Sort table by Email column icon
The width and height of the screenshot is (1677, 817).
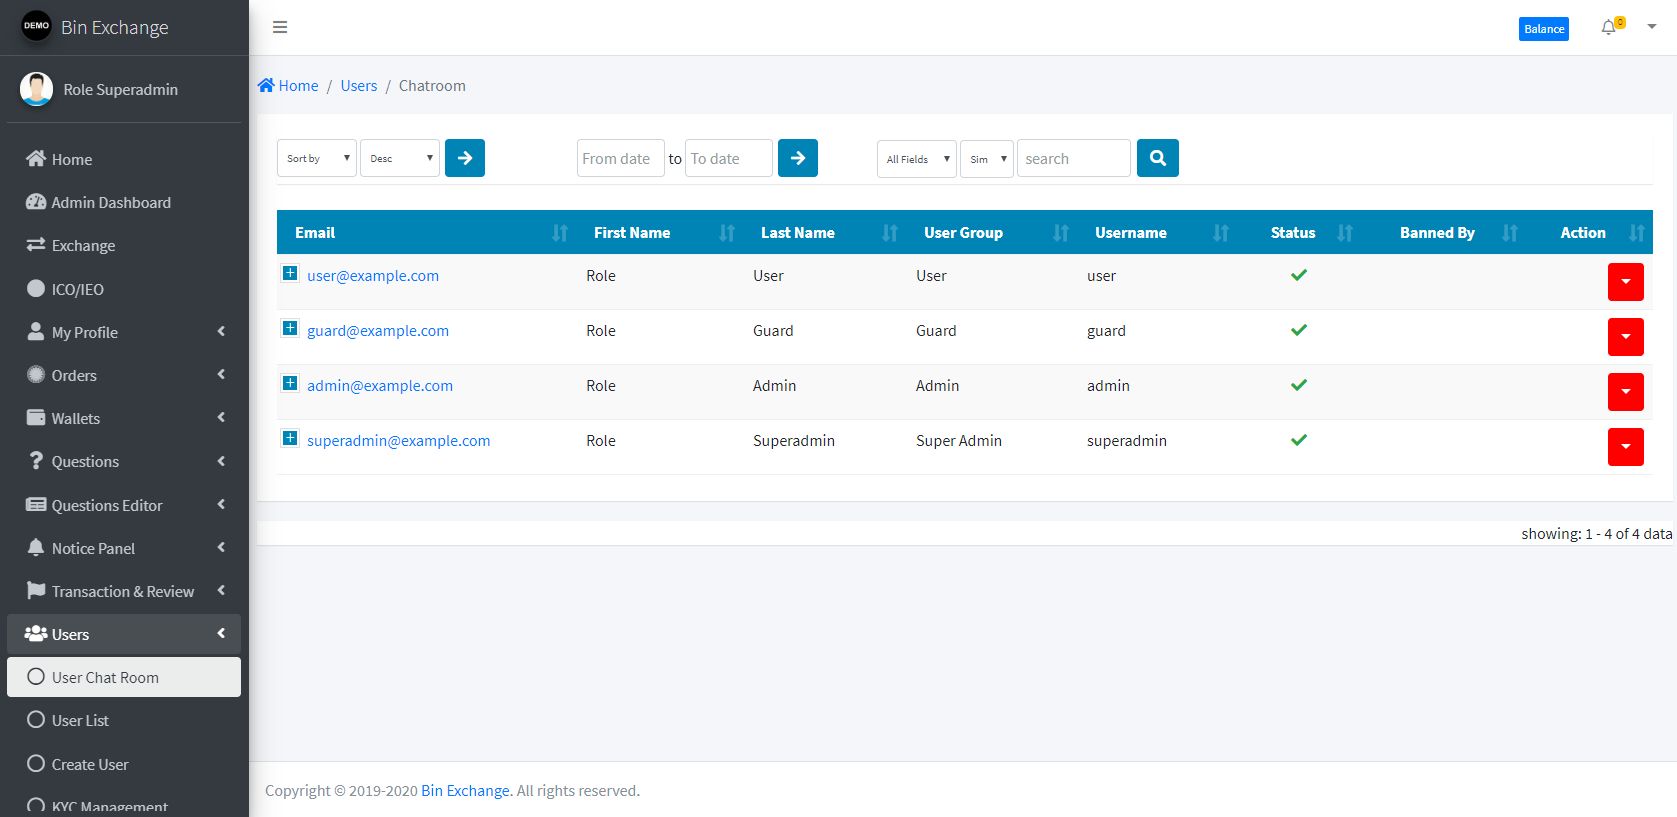click(560, 233)
